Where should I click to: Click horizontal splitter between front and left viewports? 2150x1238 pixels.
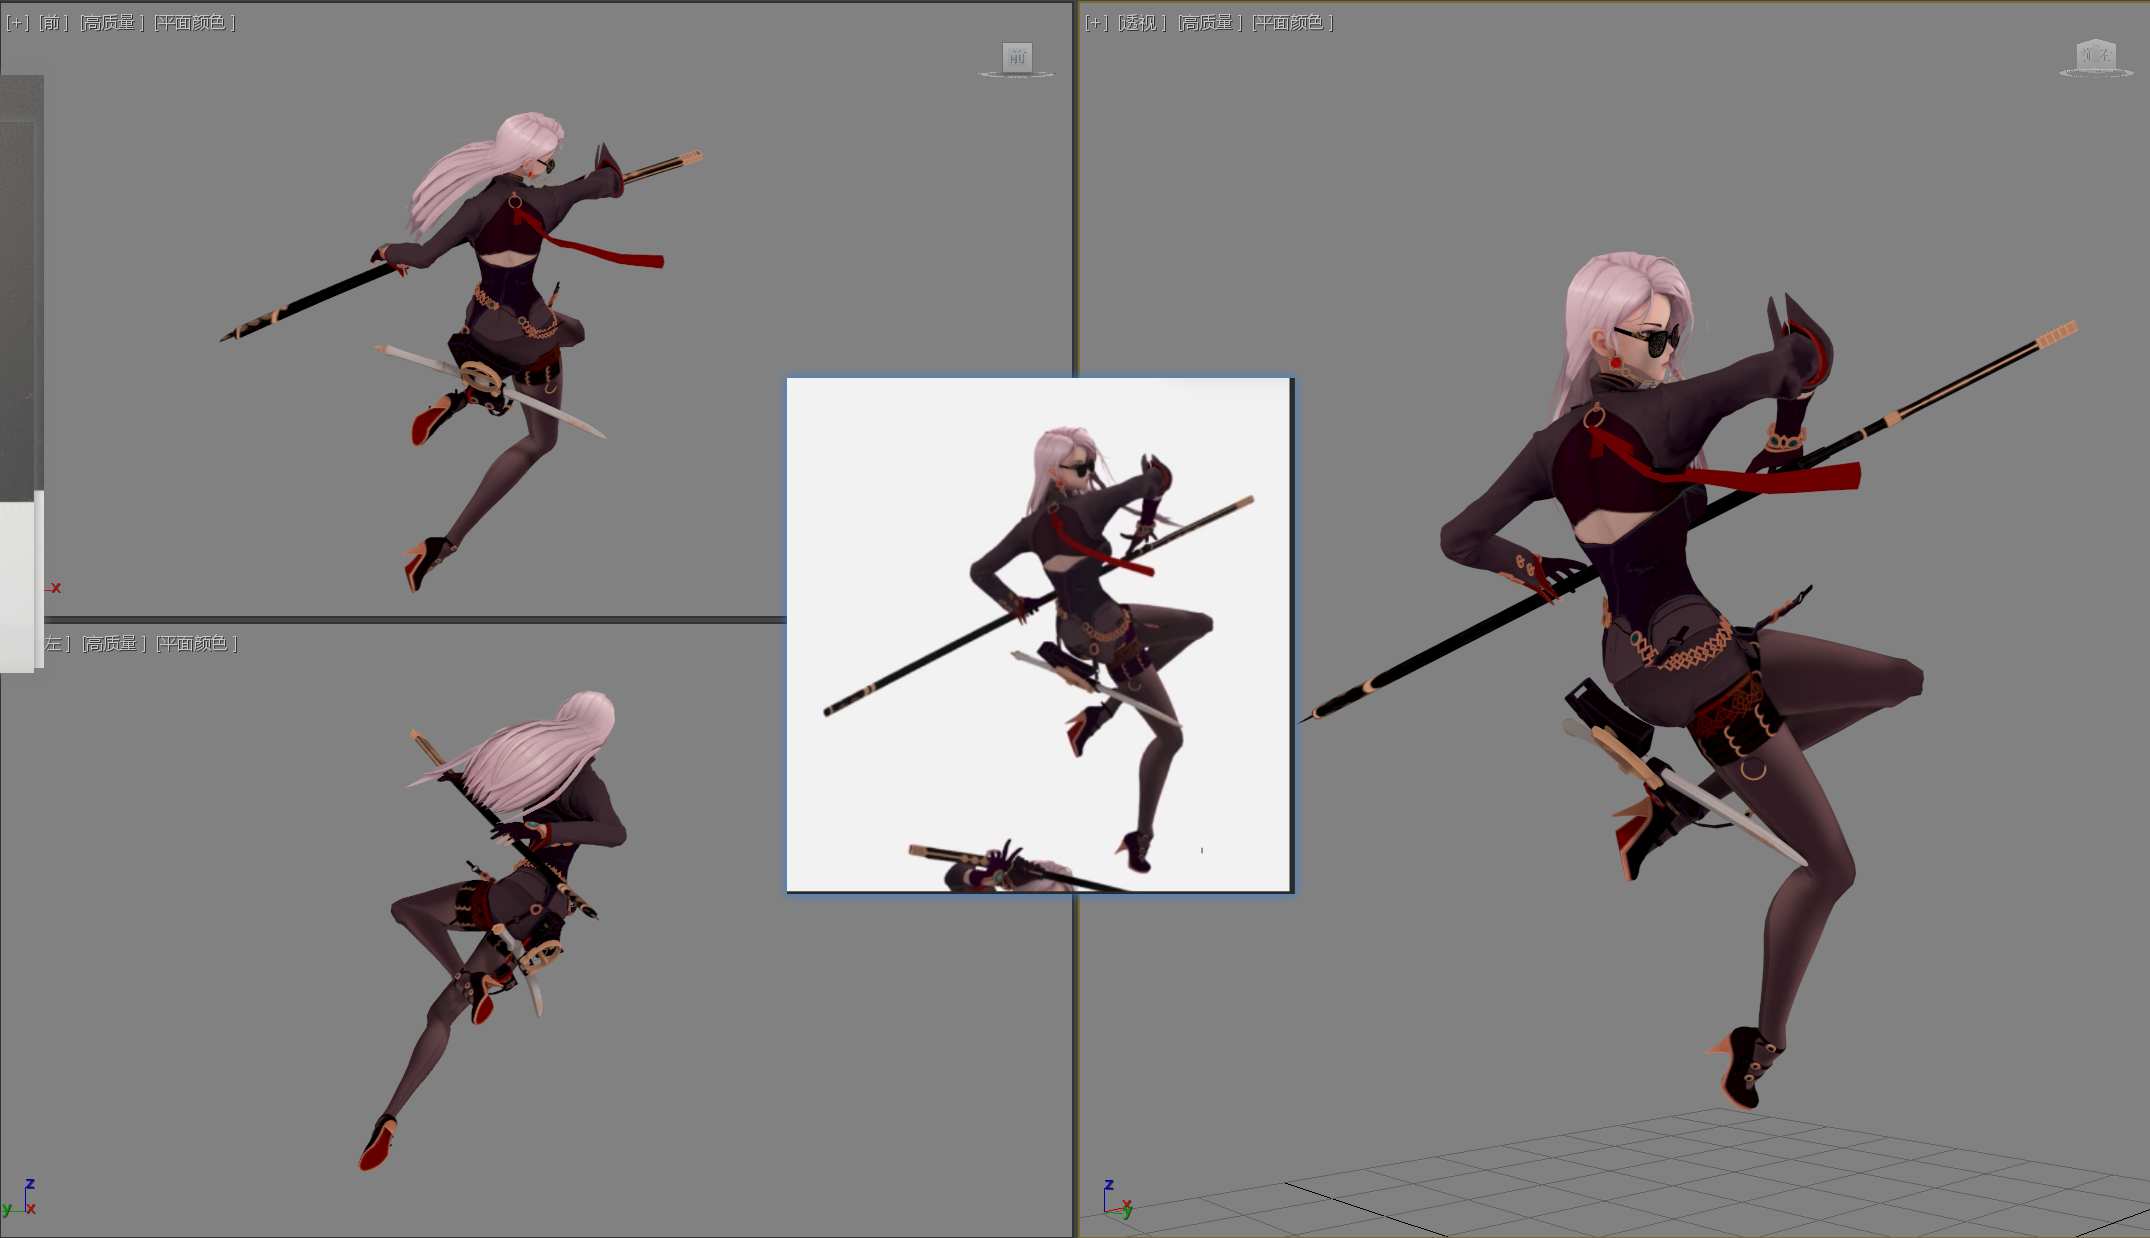point(400,620)
